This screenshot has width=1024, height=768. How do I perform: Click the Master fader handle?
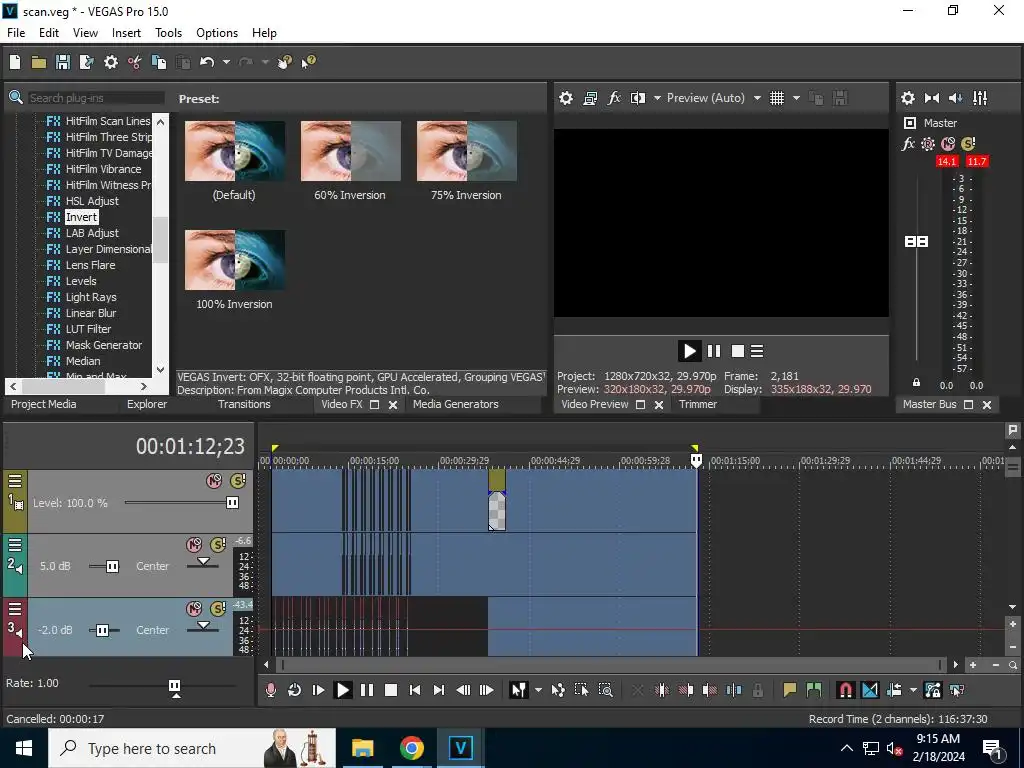(916, 242)
